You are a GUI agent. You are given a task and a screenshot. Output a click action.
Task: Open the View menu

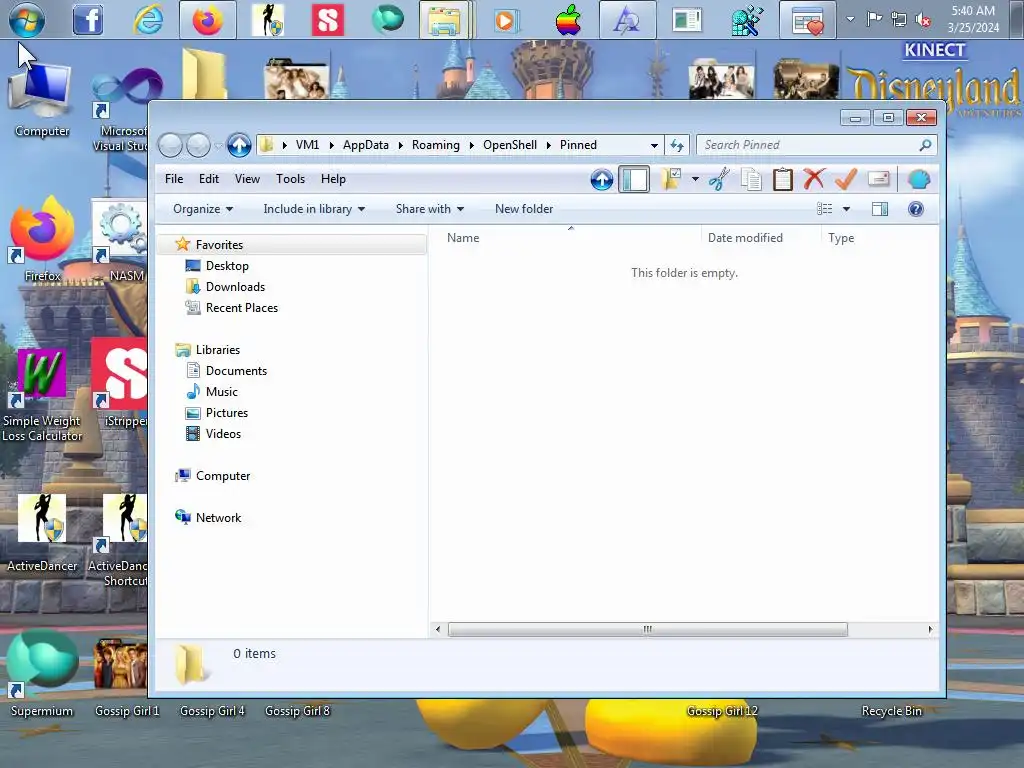point(248,179)
